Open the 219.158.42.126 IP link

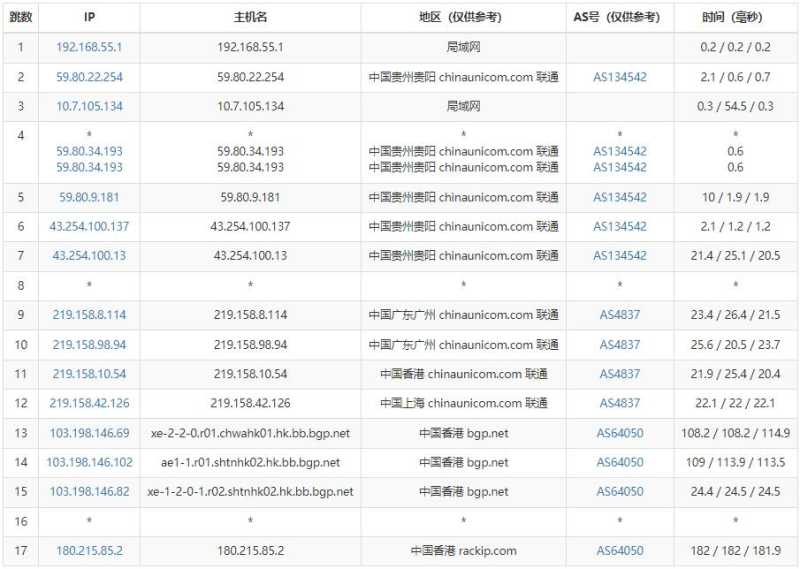click(89, 403)
